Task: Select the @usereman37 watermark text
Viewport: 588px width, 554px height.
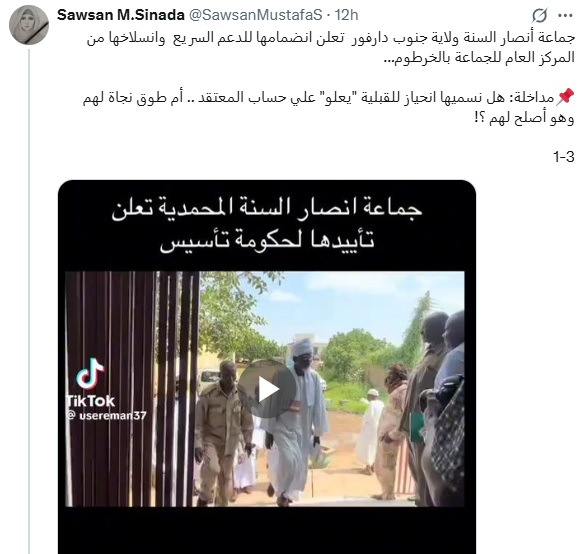Action: (x=106, y=415)
